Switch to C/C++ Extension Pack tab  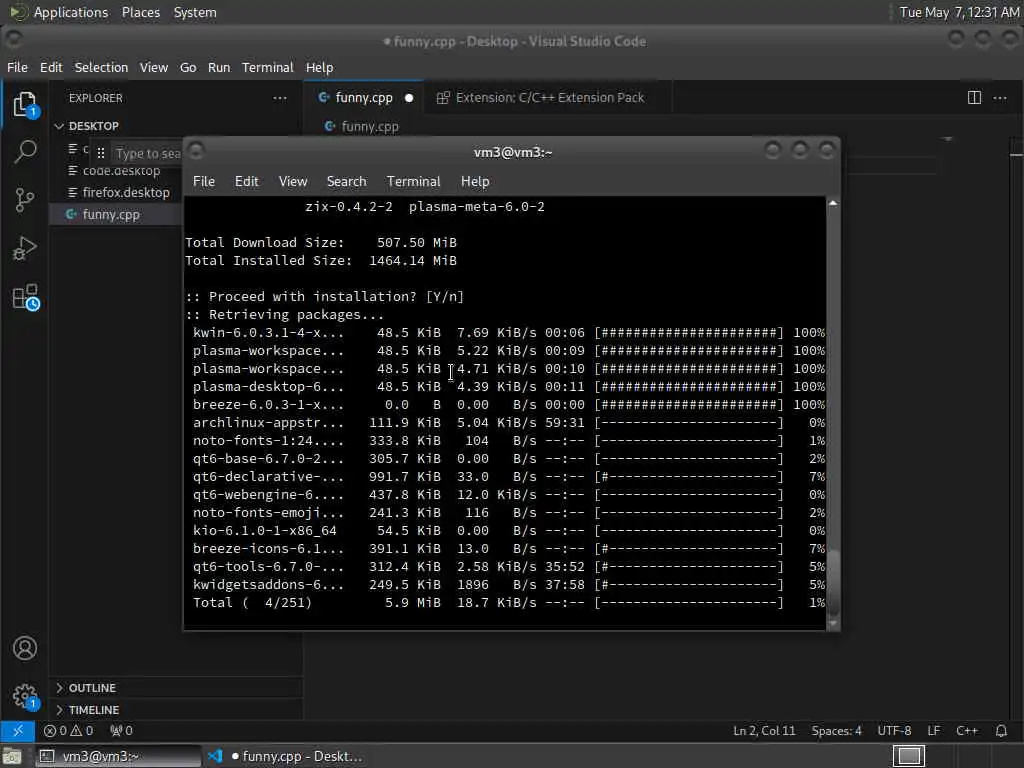point(549,98)
